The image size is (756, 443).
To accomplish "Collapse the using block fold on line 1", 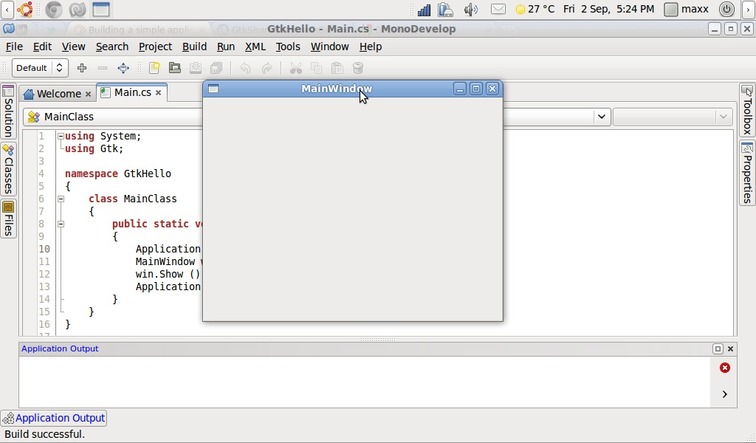I will [61, 136].
